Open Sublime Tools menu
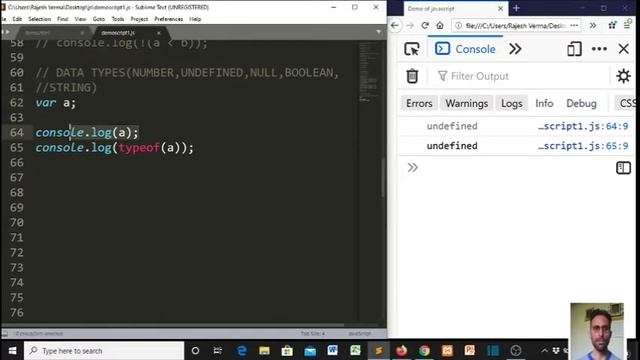 point(118,19)
